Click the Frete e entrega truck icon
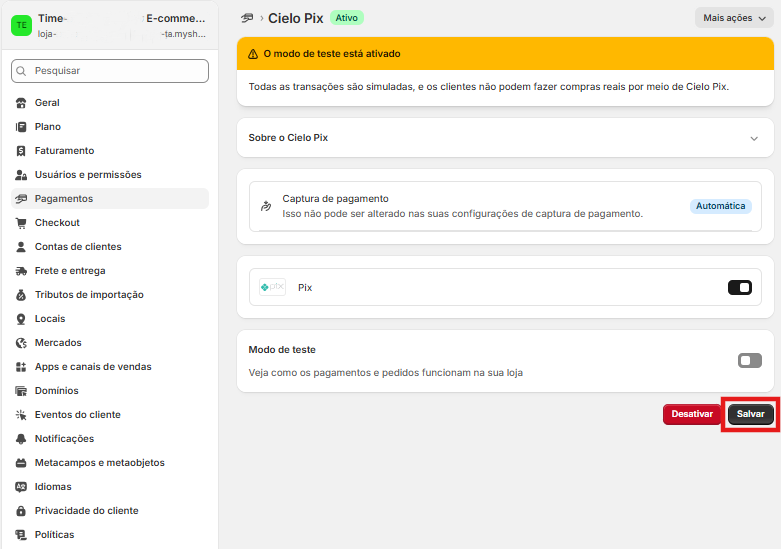 21,271
